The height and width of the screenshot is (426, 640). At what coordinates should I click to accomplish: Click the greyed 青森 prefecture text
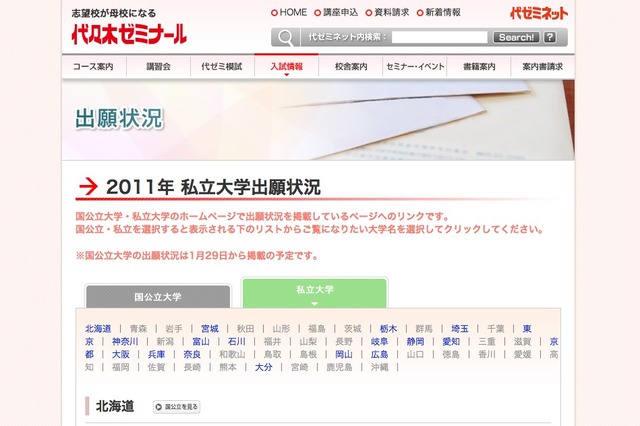pos(138,328)
